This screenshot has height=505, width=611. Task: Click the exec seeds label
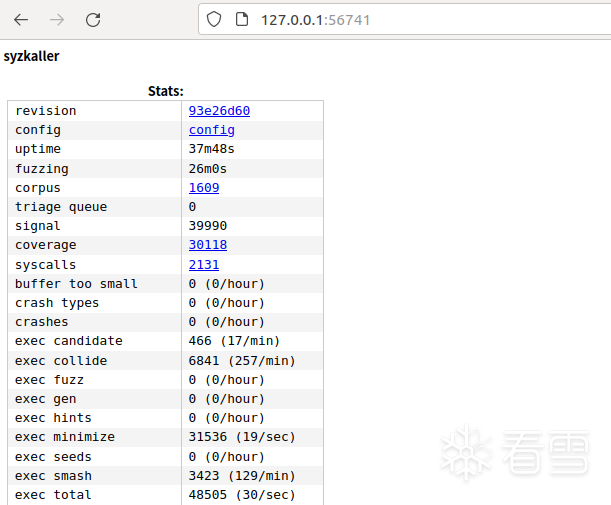(x=53, y=457)
